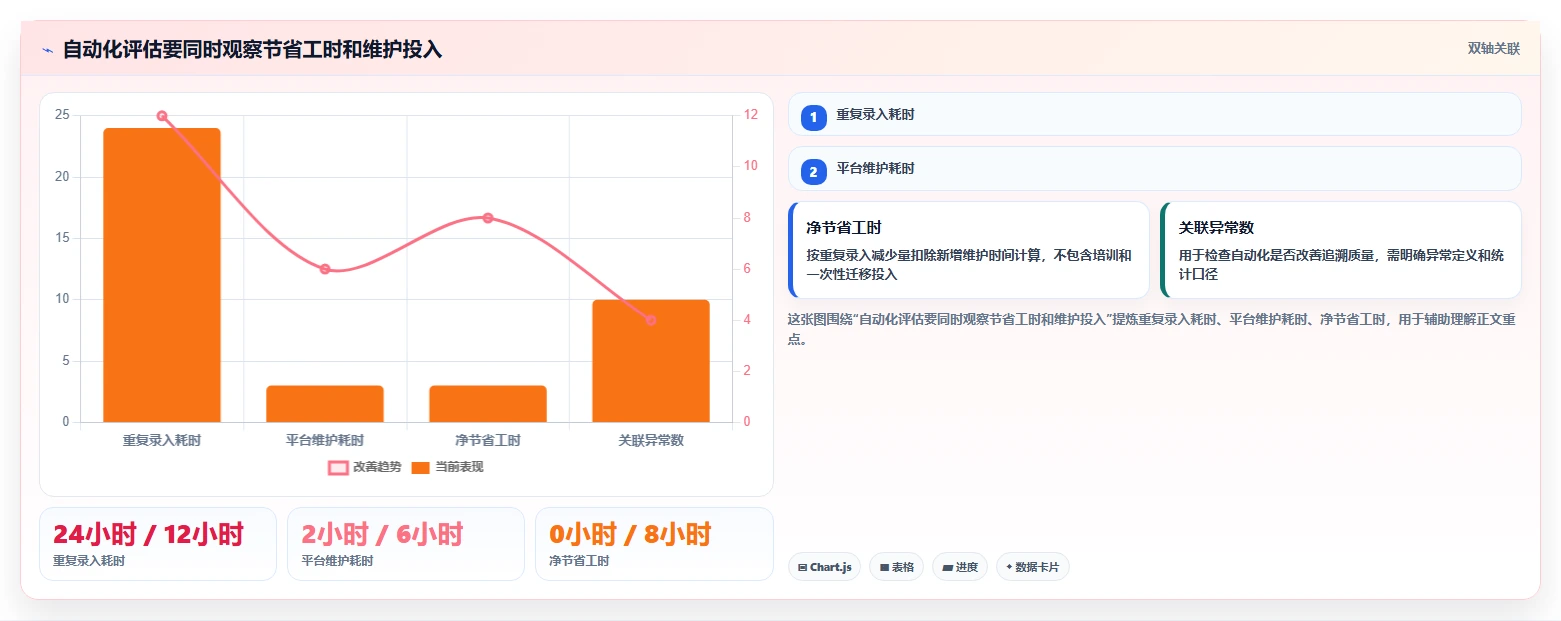This screenshot has width=1561, height=621.
Task: Click the orange 当前表现 legend swatch
Action: tap(421, 467)
